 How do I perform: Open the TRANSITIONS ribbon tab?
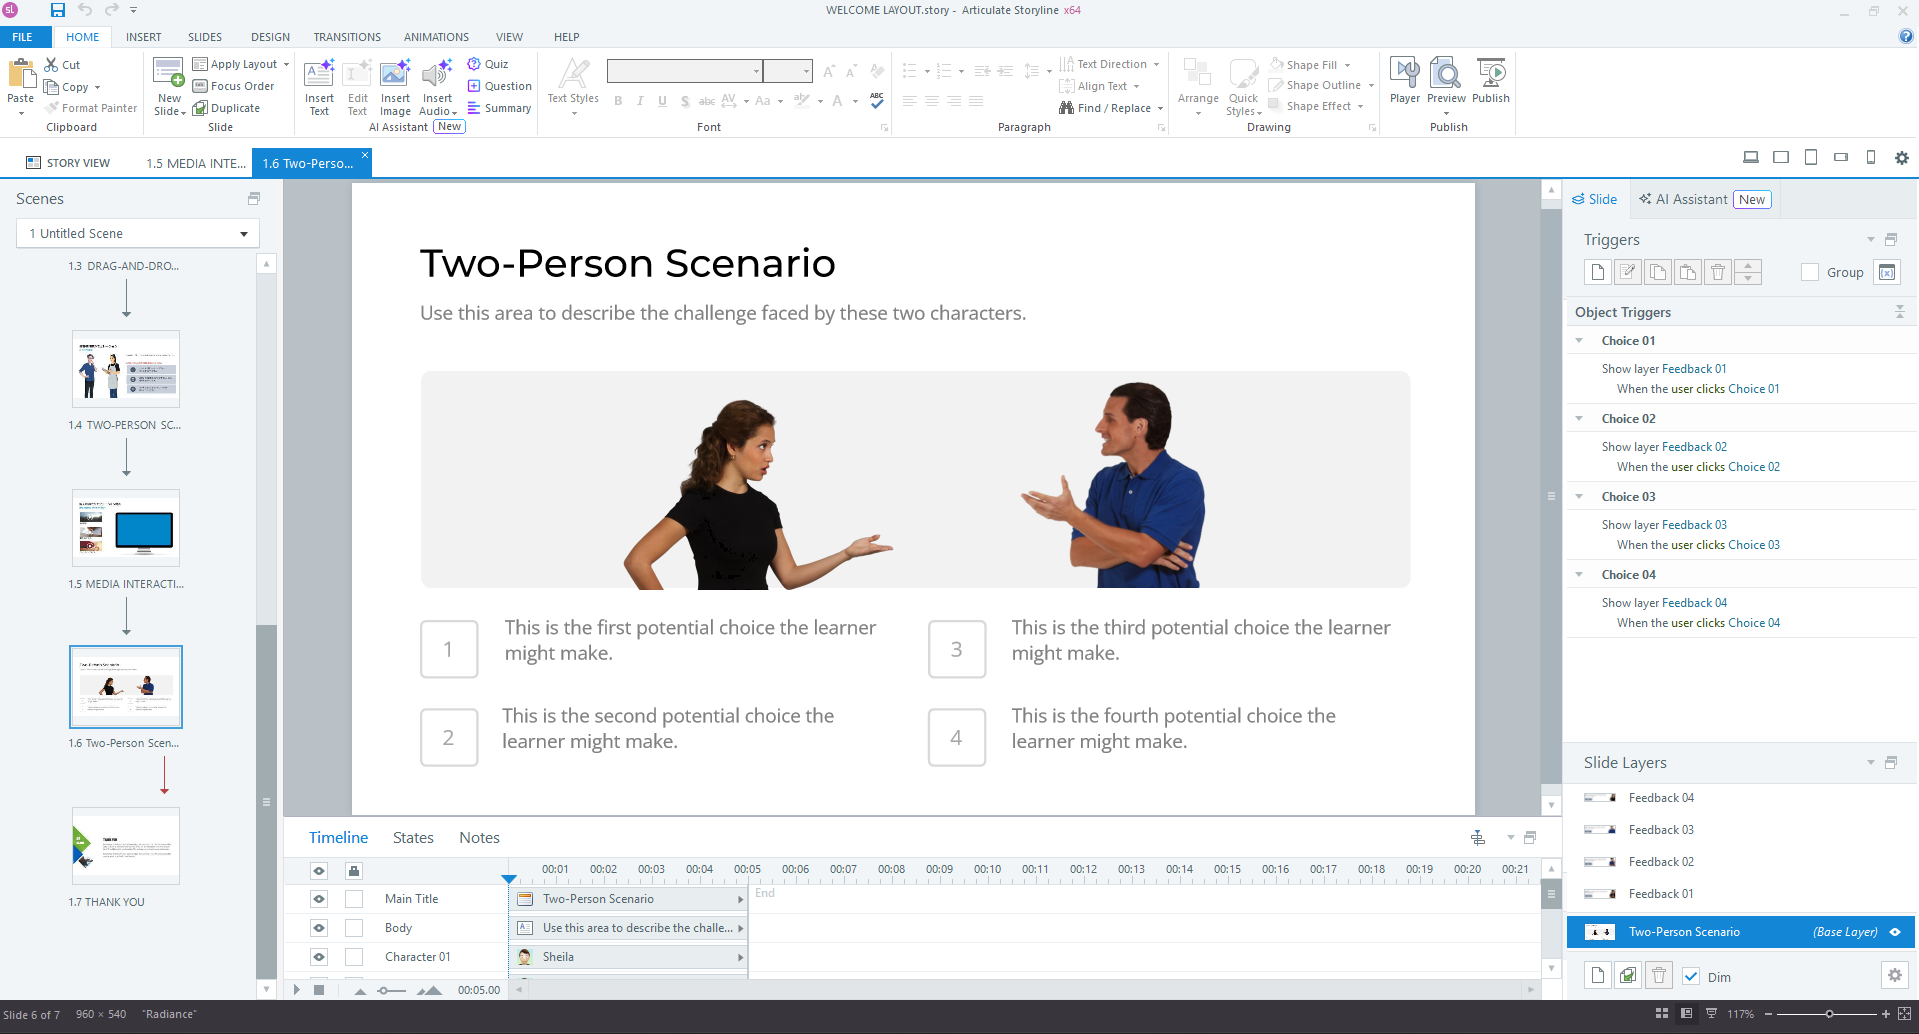pyautogui.click(x=346, y=37)
